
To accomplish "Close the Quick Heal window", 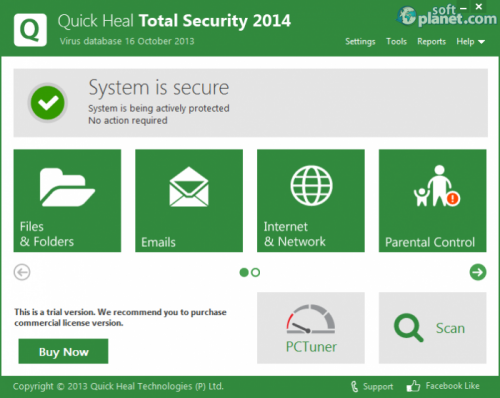I will pos(479,7).
